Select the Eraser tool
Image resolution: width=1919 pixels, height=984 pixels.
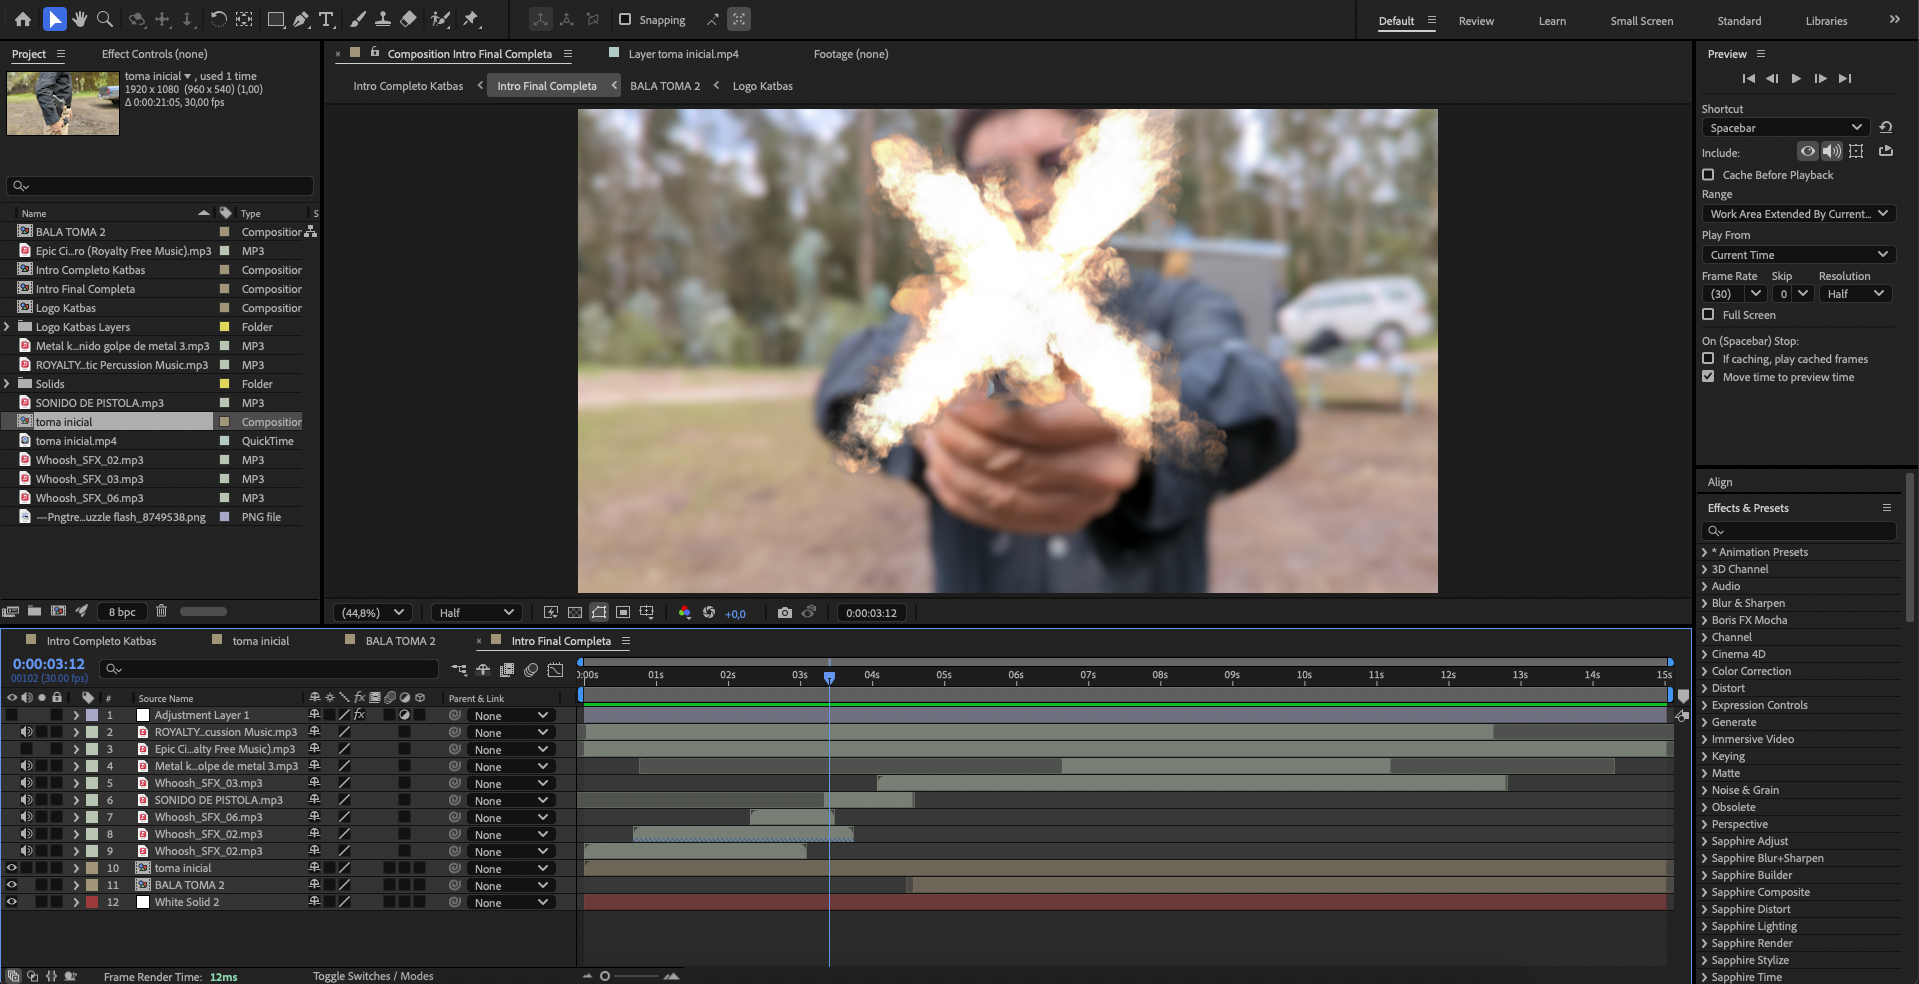click(408, 19)
